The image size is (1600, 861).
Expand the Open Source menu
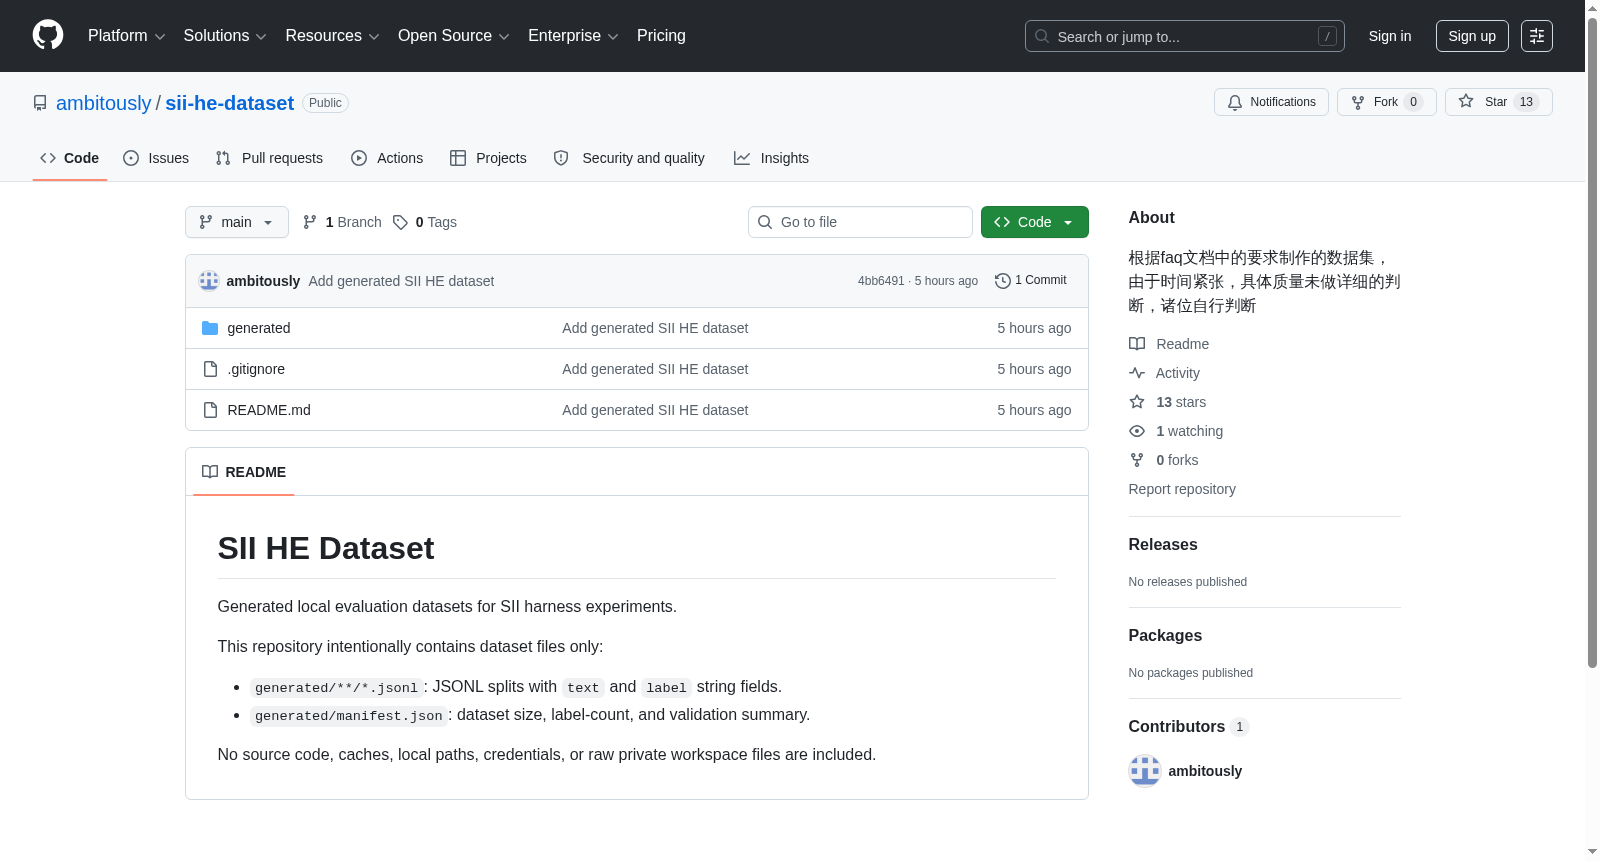pyautogui.click(x=454, y=36)
